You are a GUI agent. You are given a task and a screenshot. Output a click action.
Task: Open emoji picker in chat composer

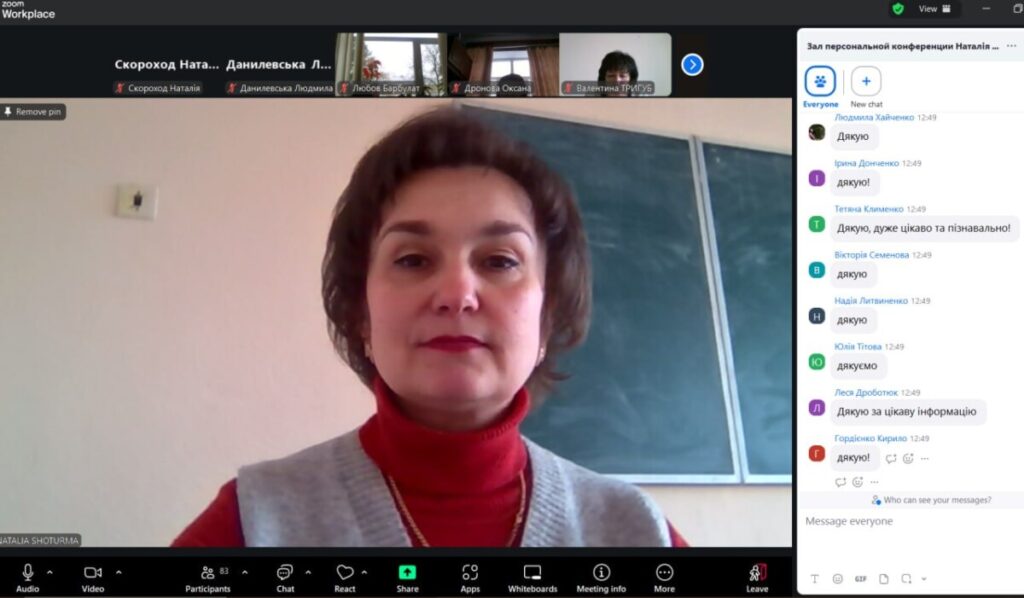pyautogui.click(x=837, y=579)
